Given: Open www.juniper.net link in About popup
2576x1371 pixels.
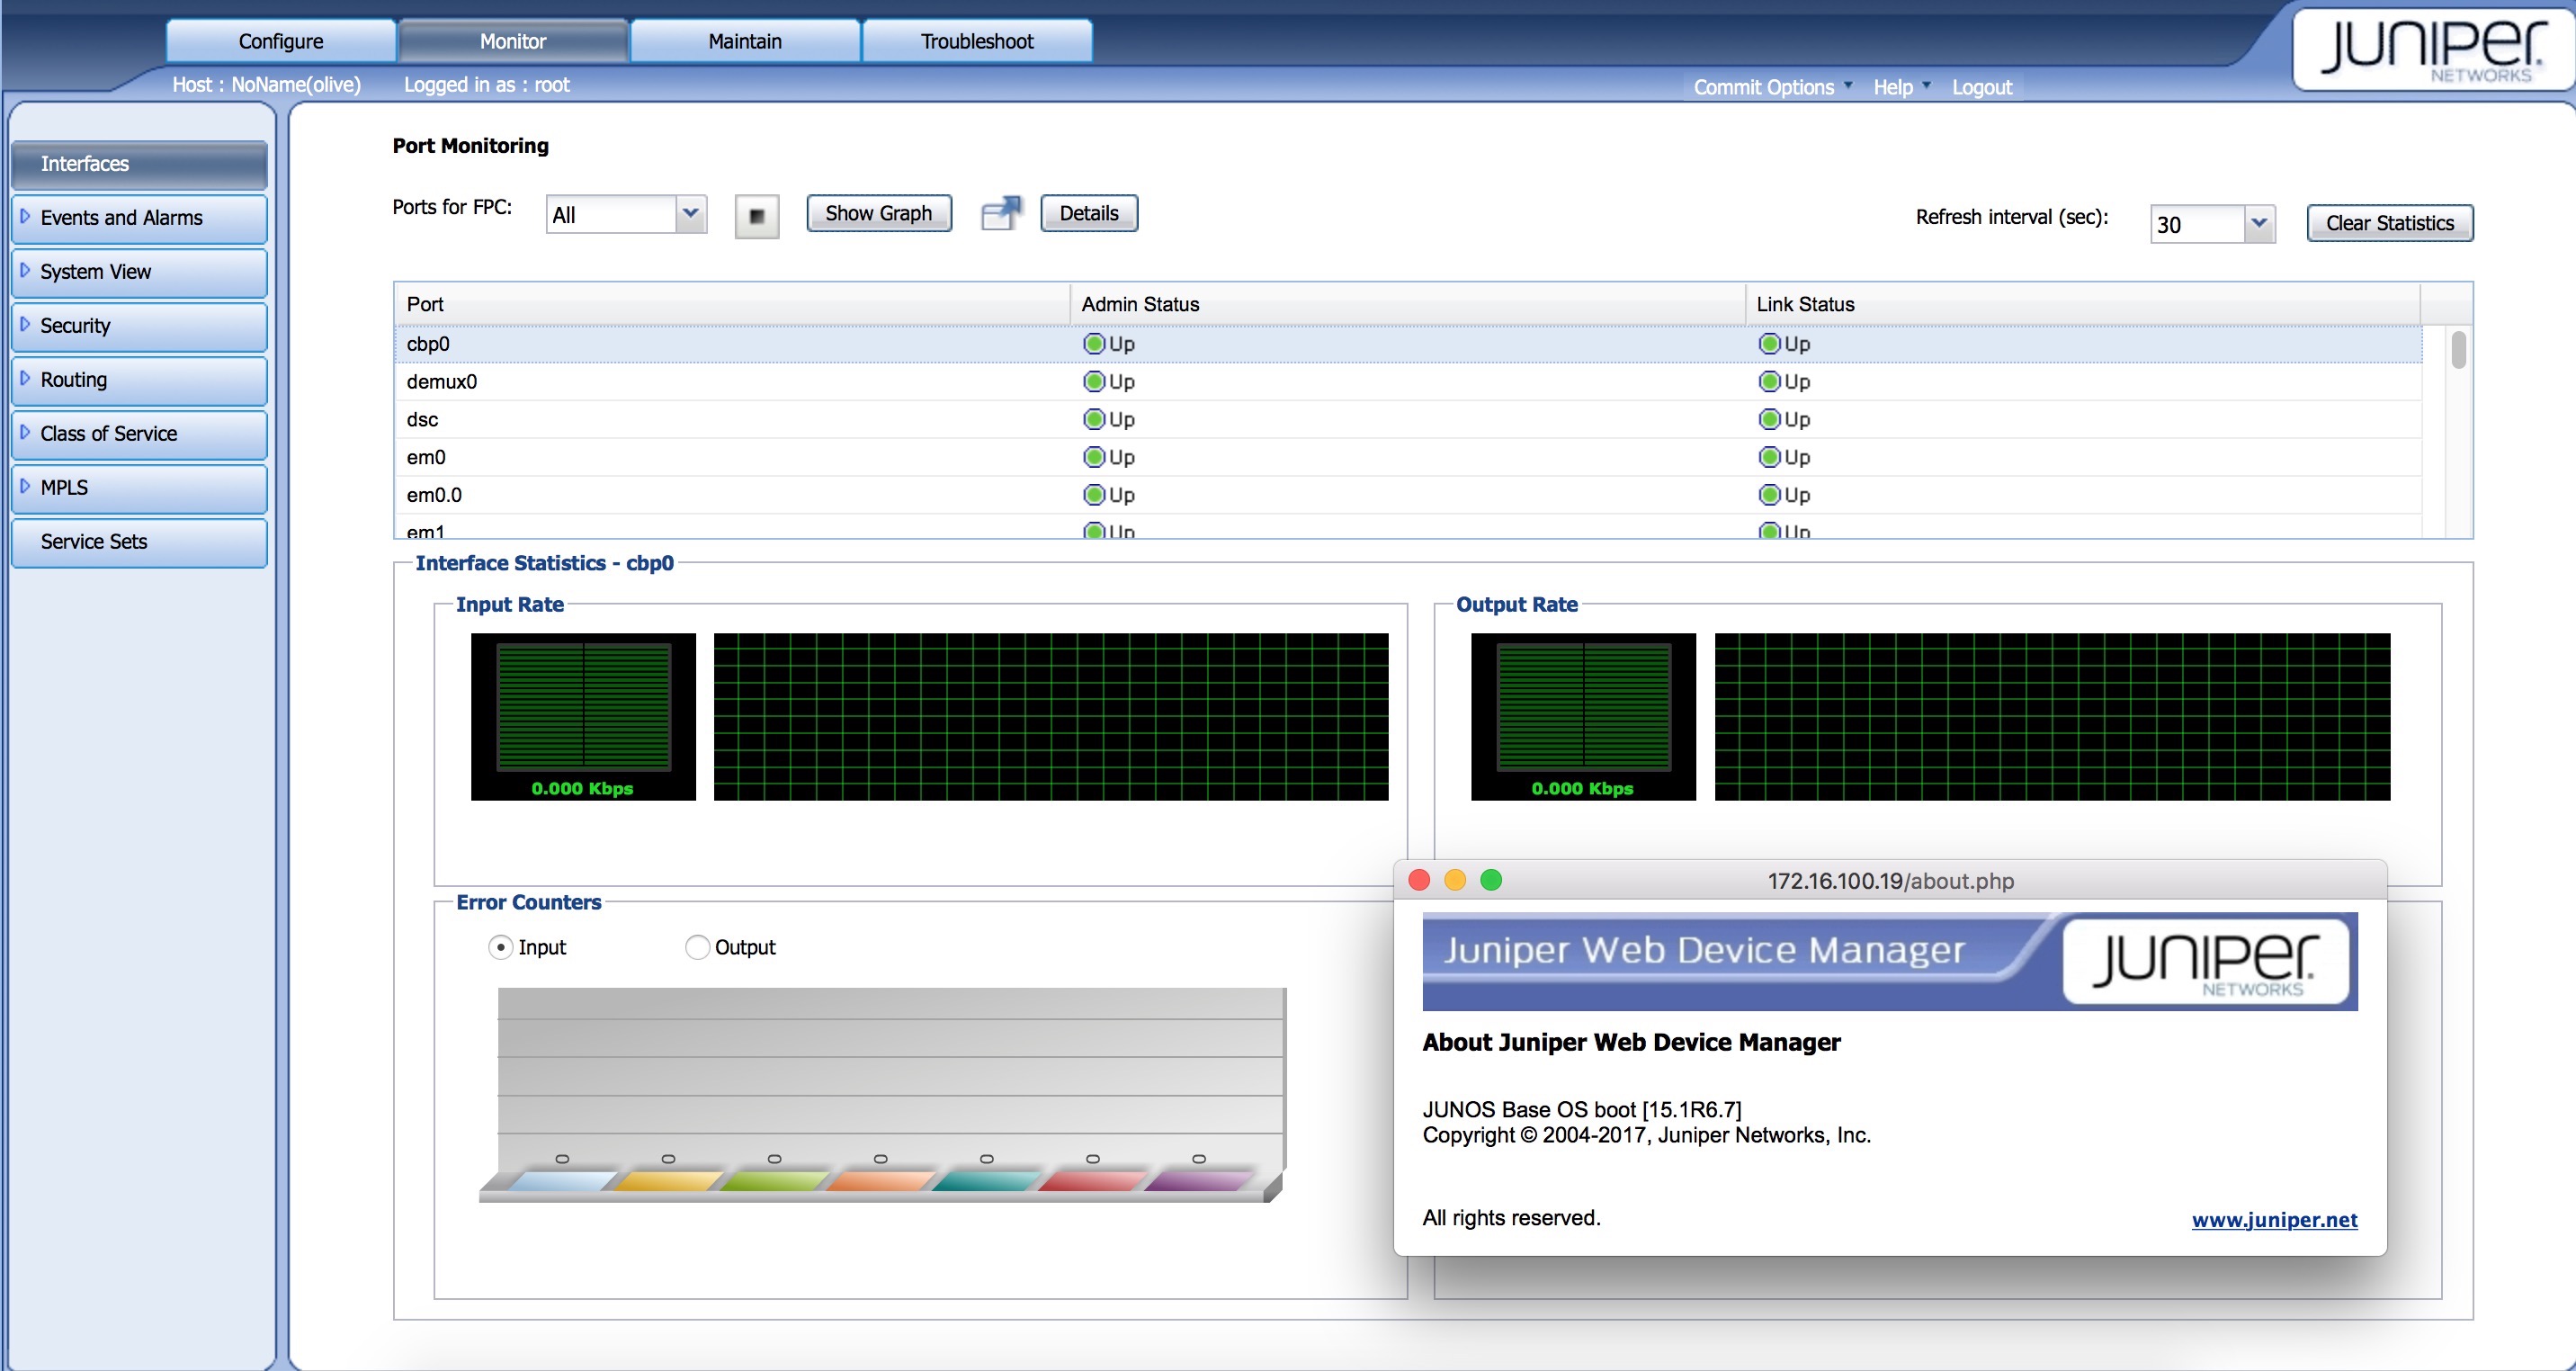Looking at the screenshot, I should coord(2274,1220).
